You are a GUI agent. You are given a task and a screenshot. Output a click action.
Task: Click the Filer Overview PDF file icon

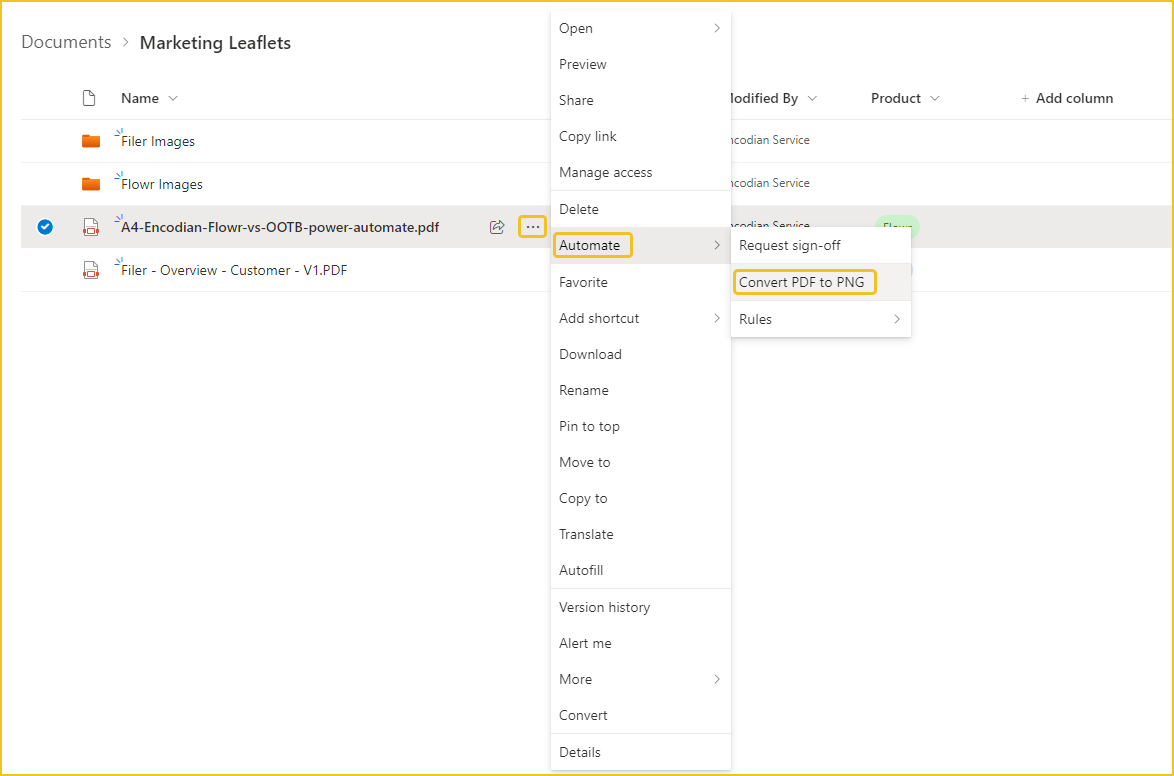tap(91, 270)
